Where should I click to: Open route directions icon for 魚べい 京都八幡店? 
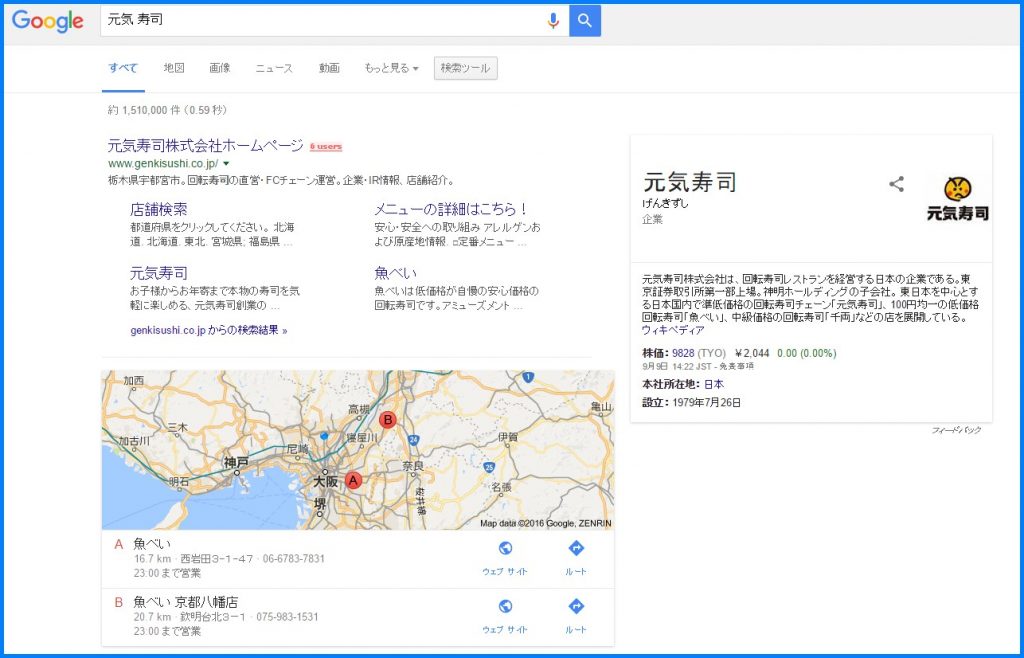575,607
